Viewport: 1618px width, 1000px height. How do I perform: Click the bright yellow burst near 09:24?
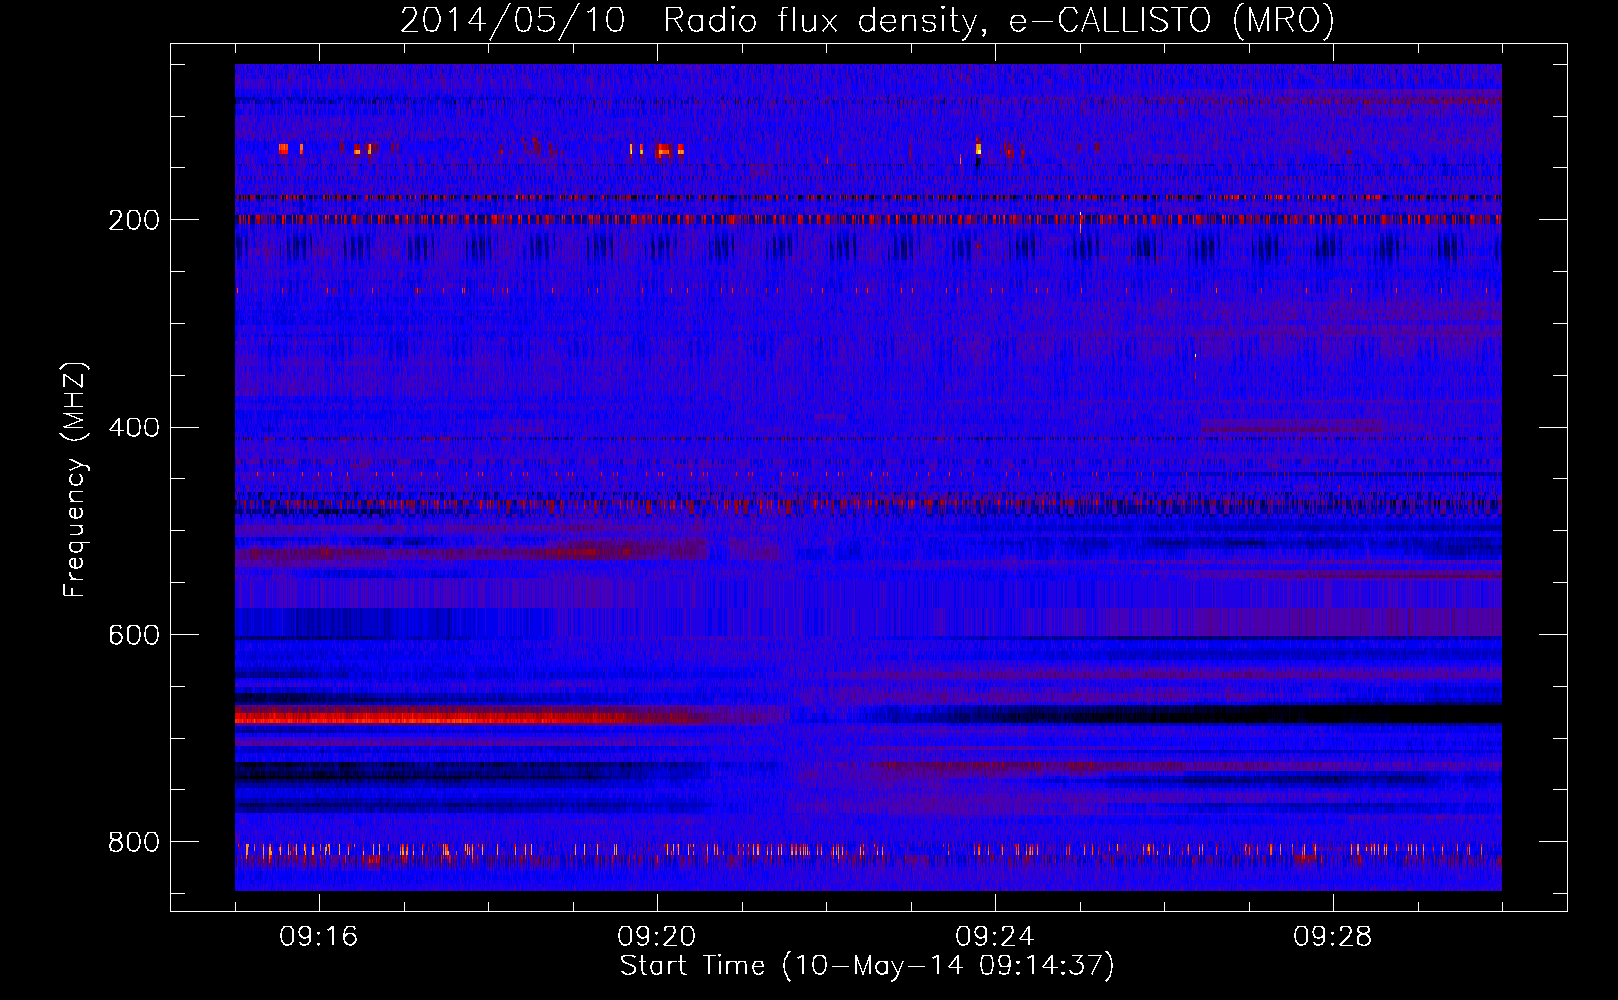click(978, 149)
